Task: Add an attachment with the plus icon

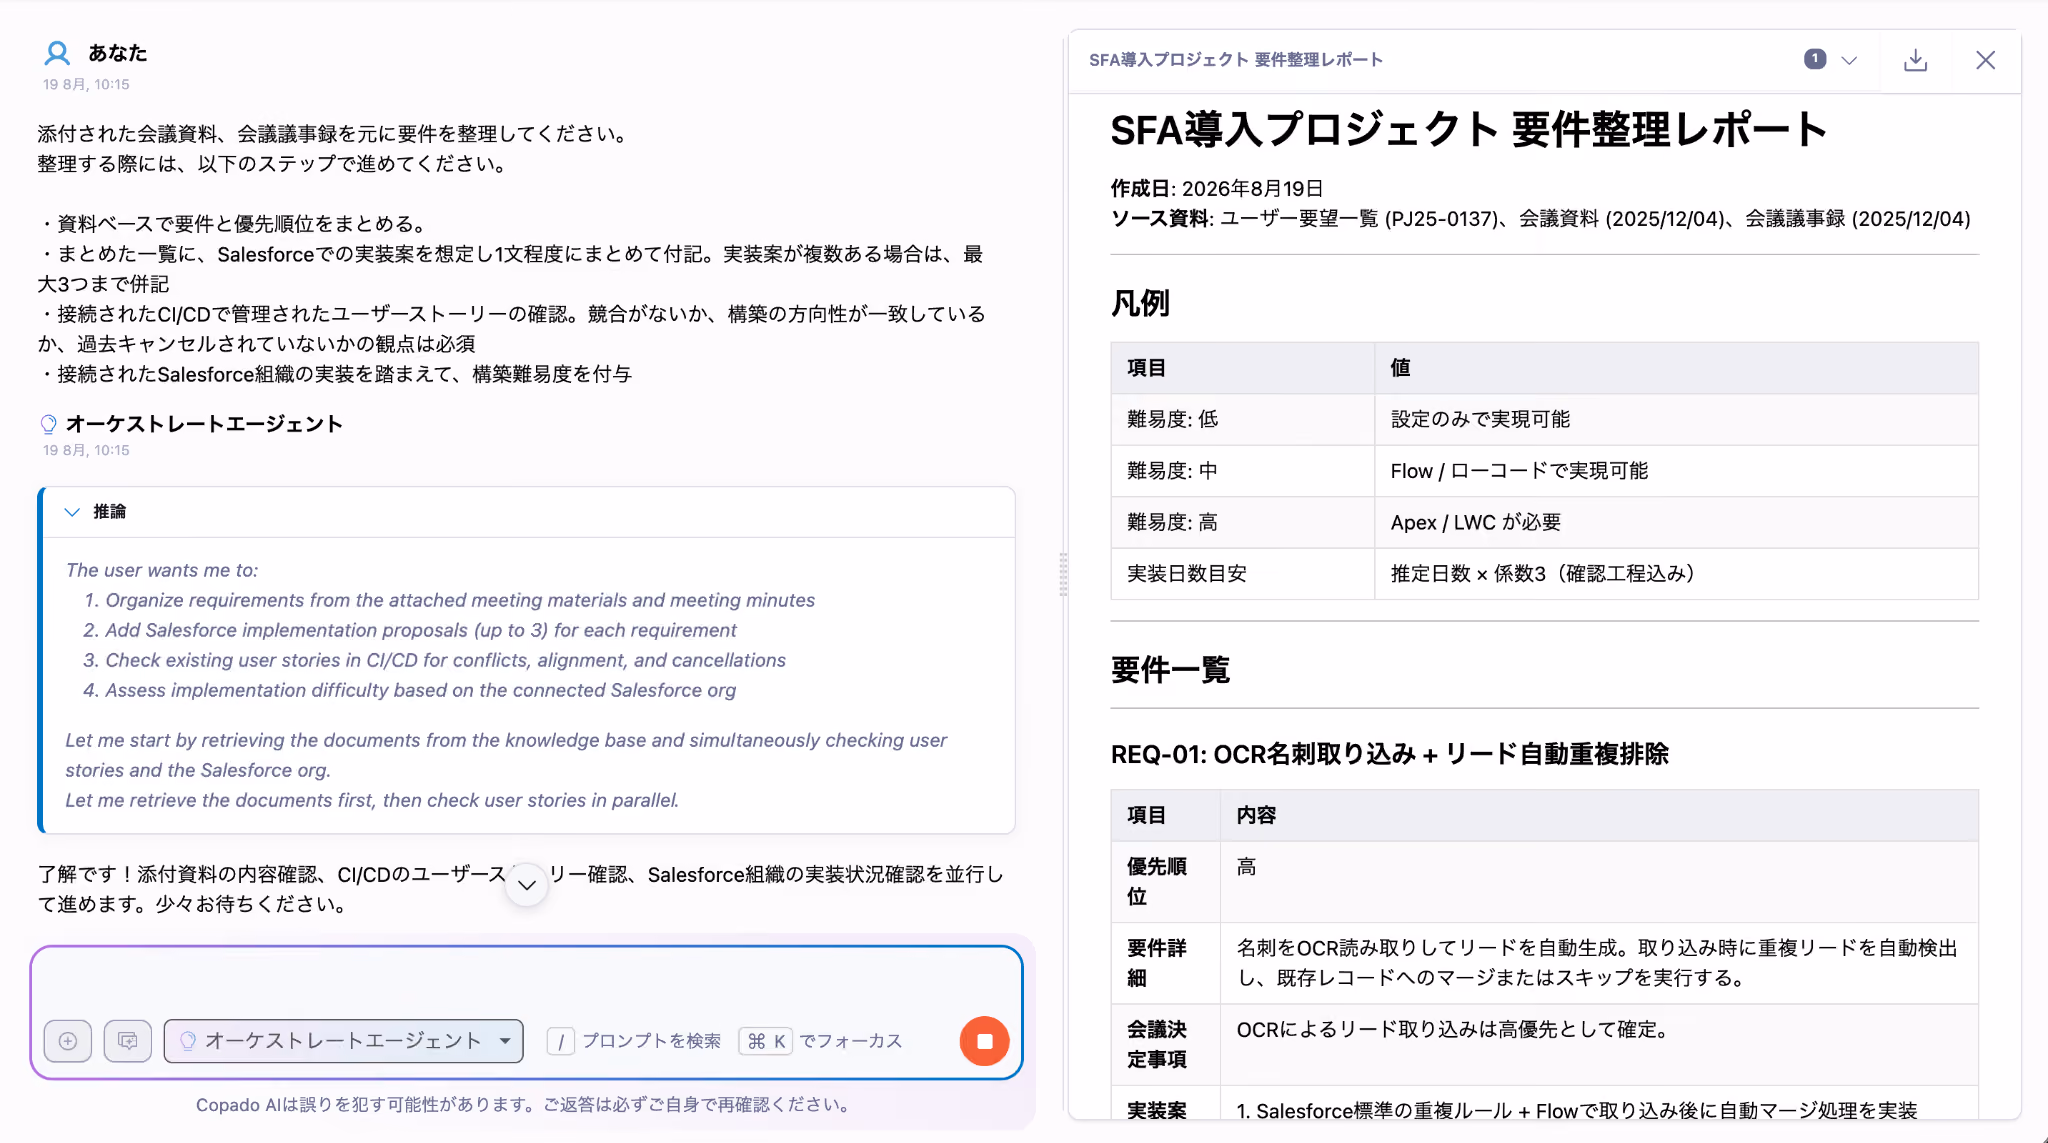Action: (x=68, y=1041)
